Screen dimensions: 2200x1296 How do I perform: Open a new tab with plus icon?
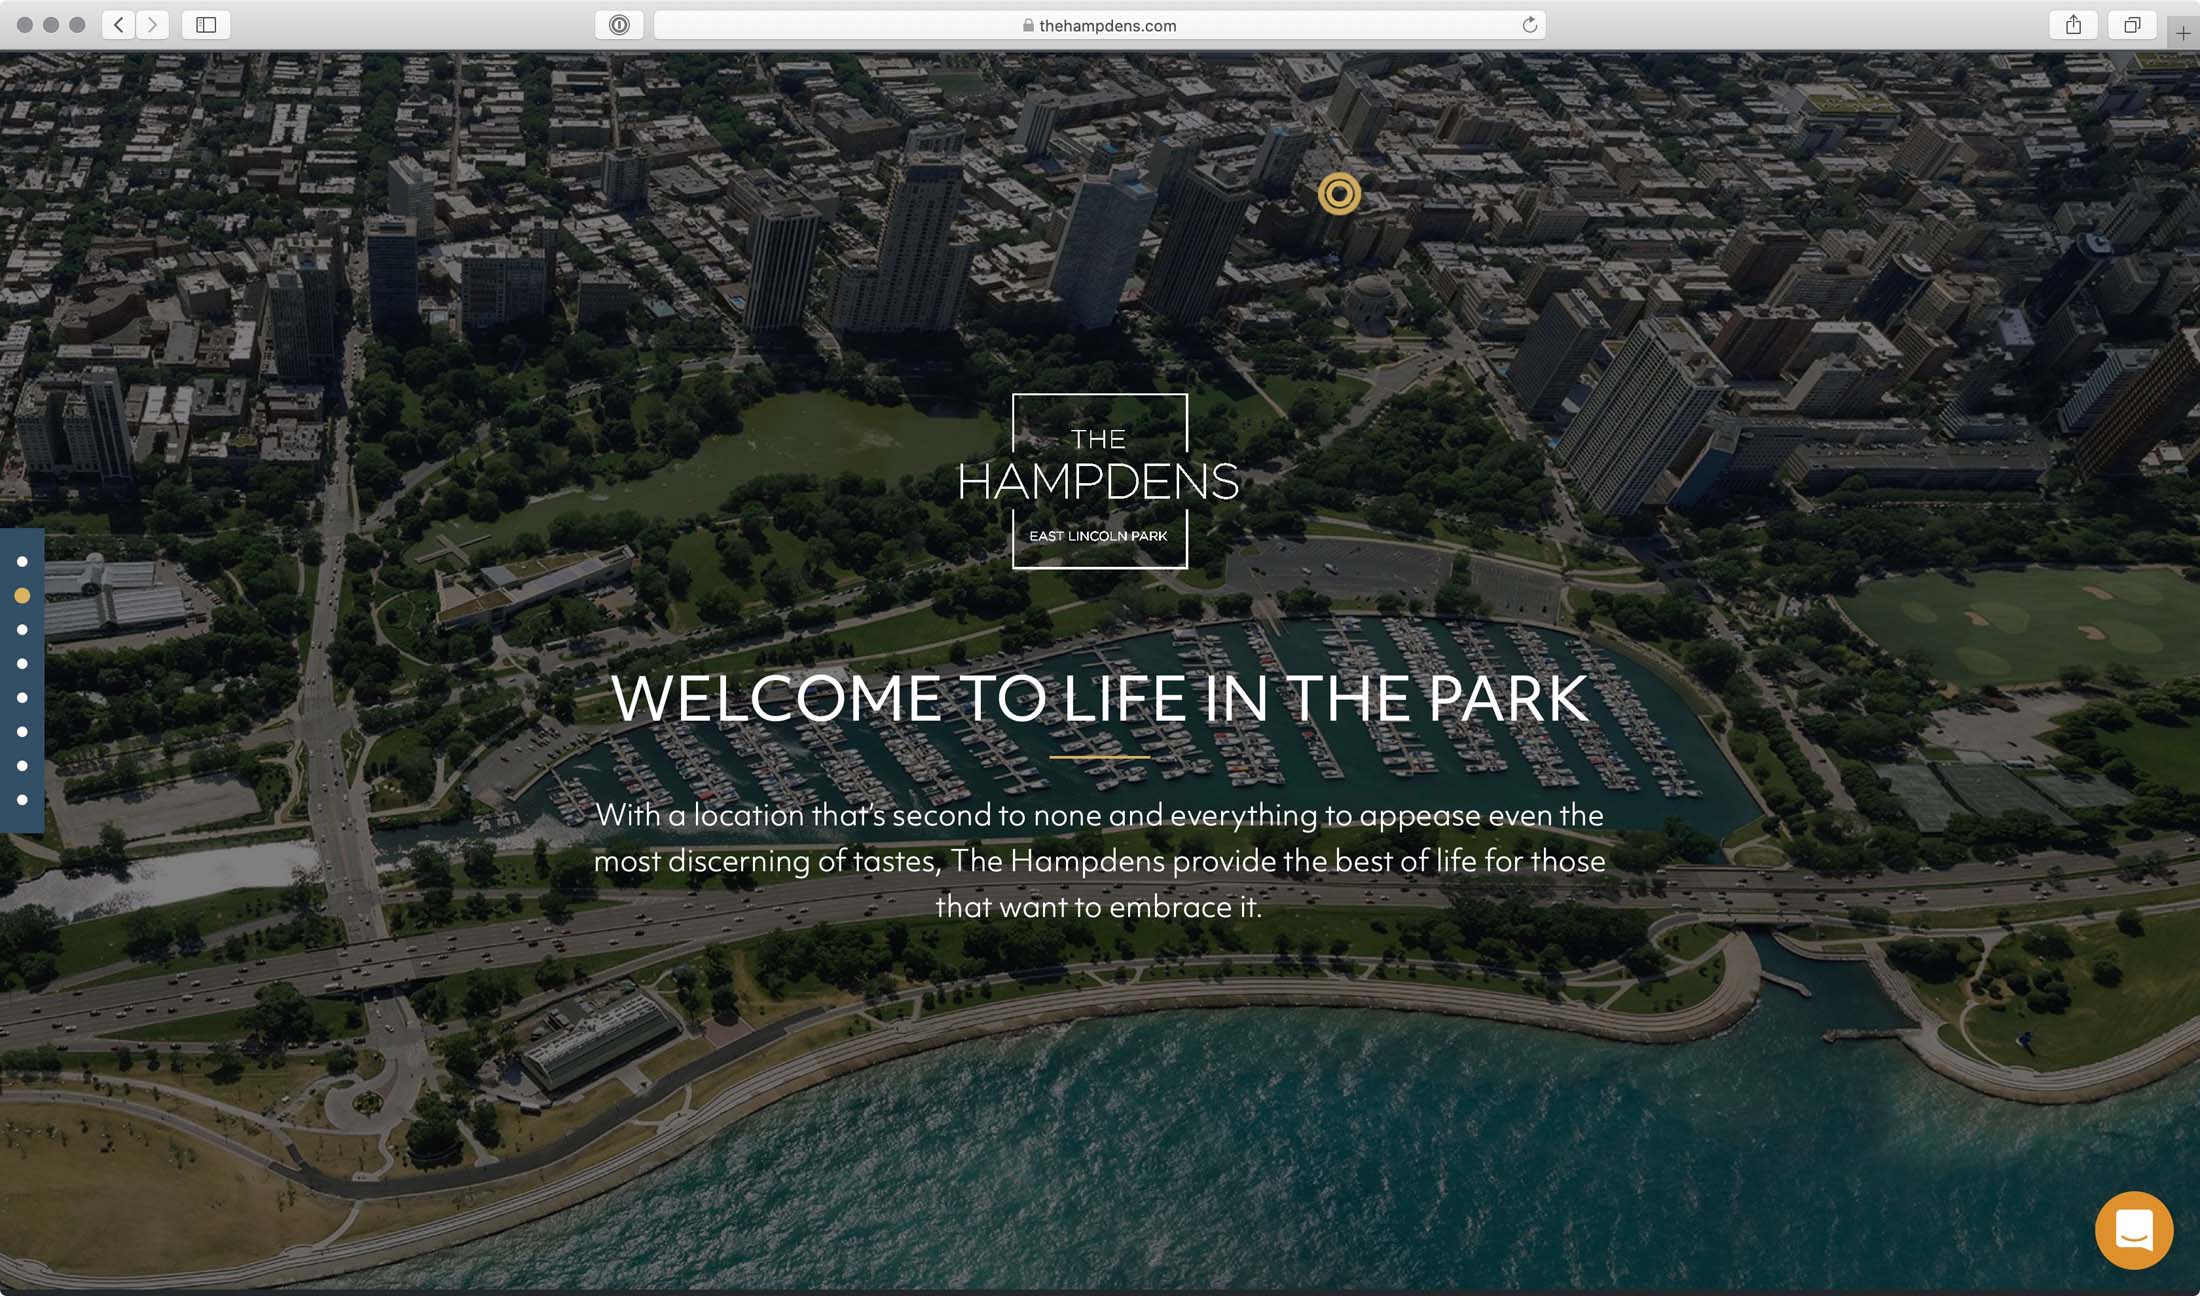2183,33
